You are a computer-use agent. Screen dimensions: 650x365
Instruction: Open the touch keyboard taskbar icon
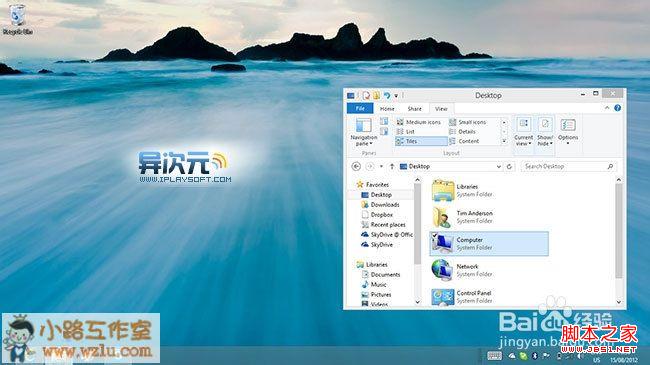click(494, 356)
